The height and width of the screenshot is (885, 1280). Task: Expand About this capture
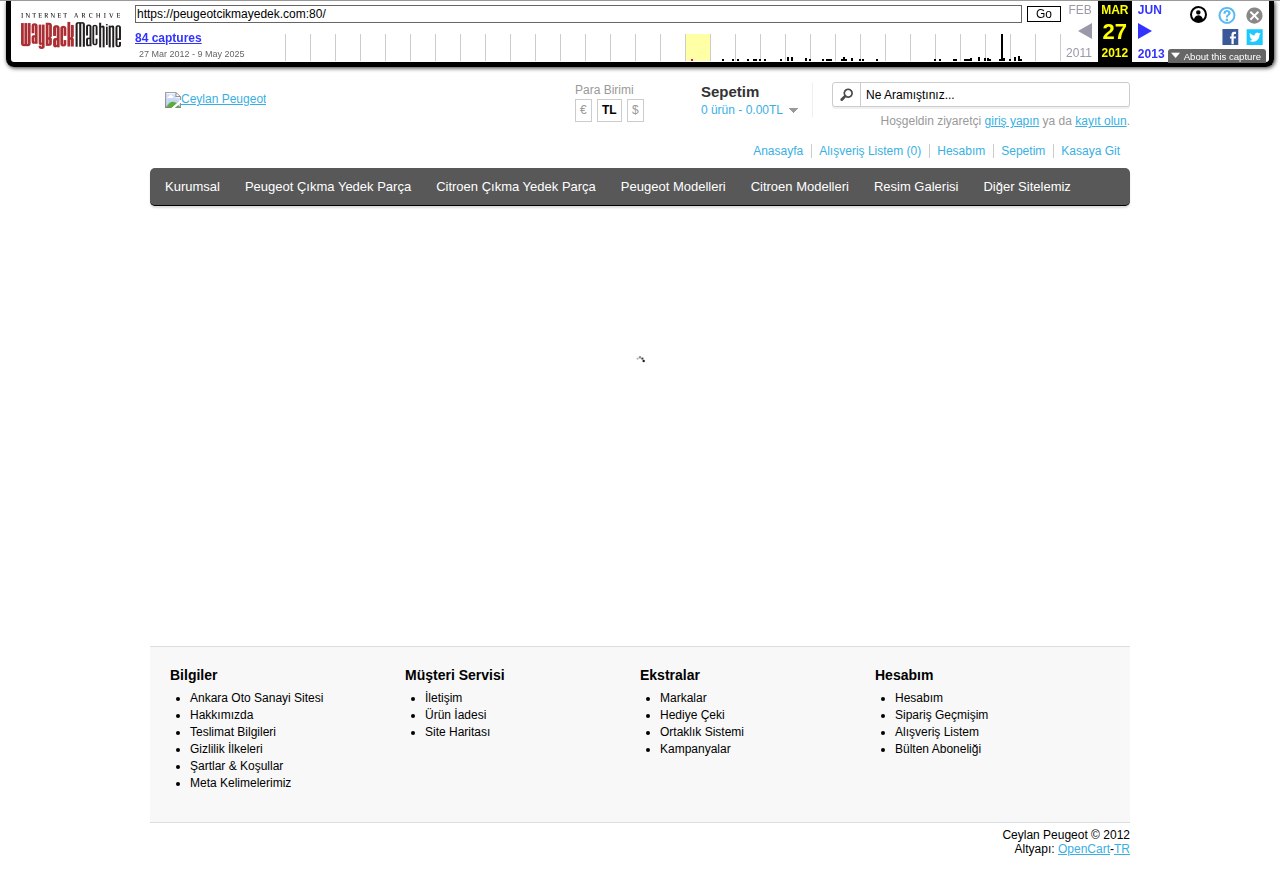[1216, 56]
